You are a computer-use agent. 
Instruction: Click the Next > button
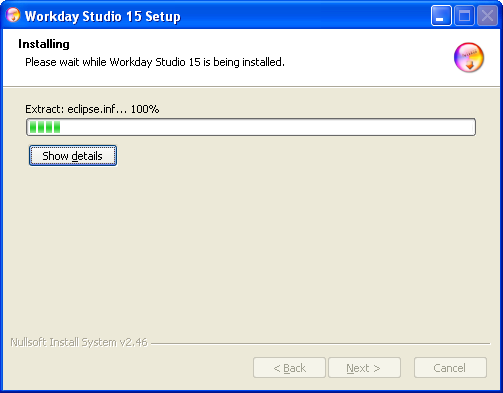click(x=364, y=368)
